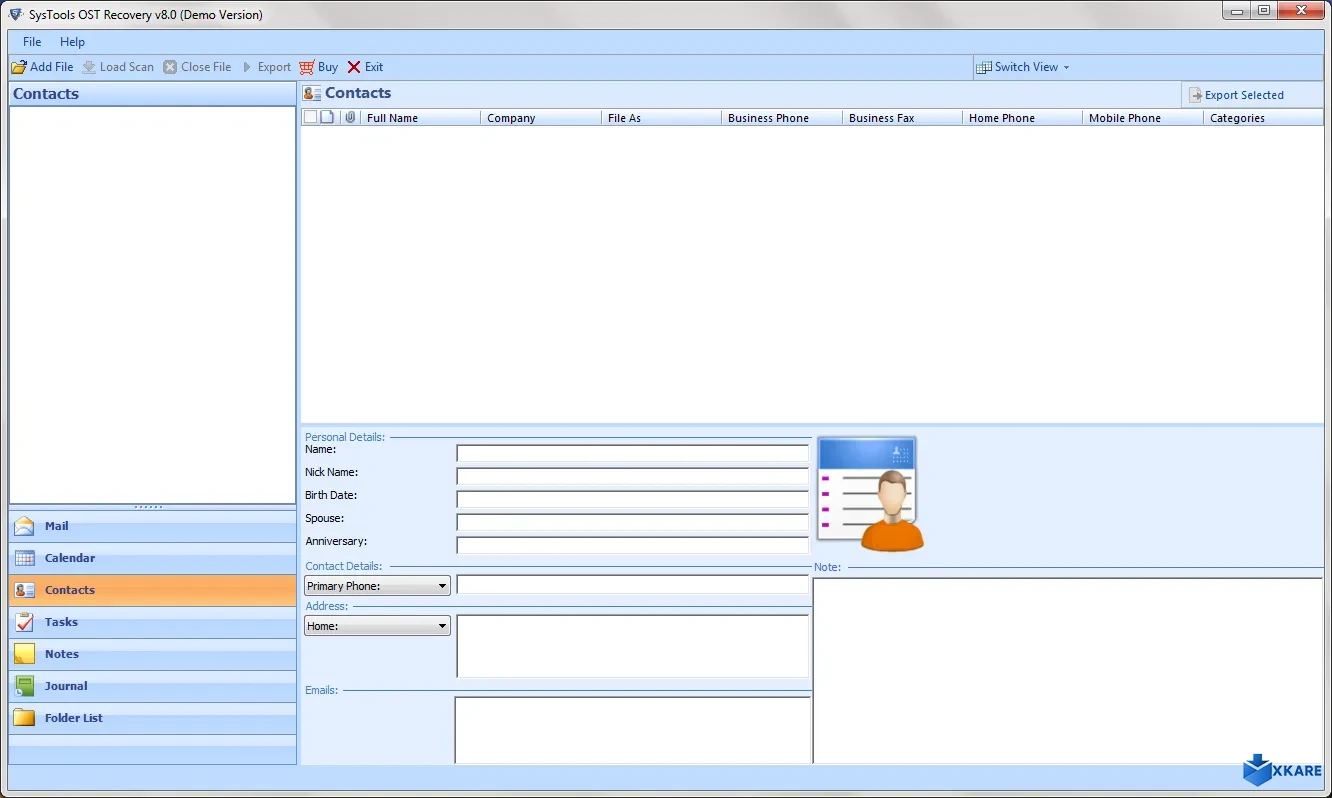Image resolution: width=1332 pixels, height=798 pixels.
Task: Click the Export toolbar button
Action: click(x=266, y=67)
